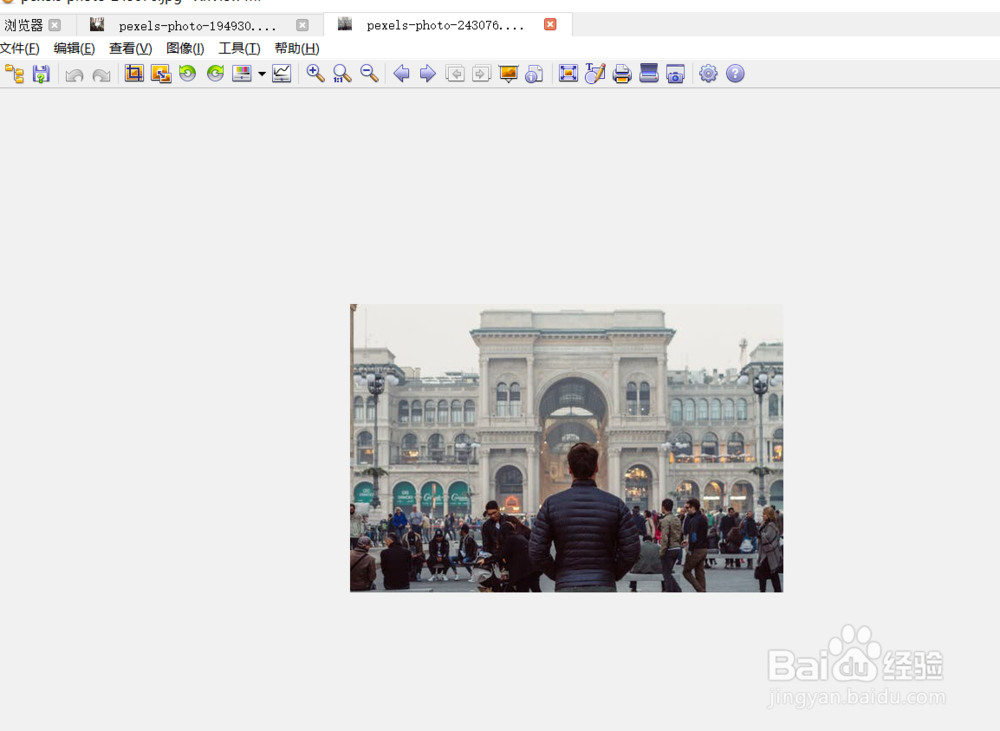Open the add text and draw tool
This screenshot has height=731, width=1000.
coord(595,73)
